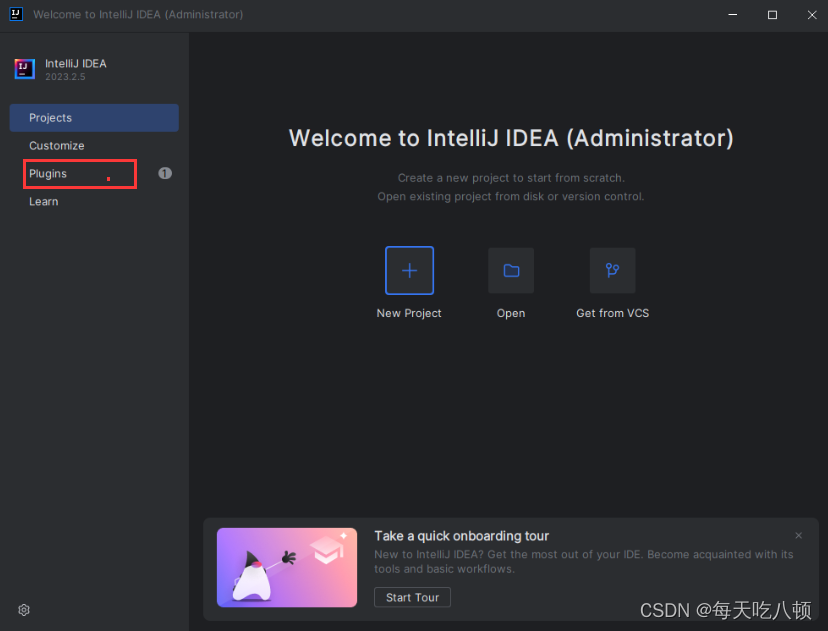Click the IntelliJ icon in title bar
This screenshot has height=631, width=828.
(16, 14)
